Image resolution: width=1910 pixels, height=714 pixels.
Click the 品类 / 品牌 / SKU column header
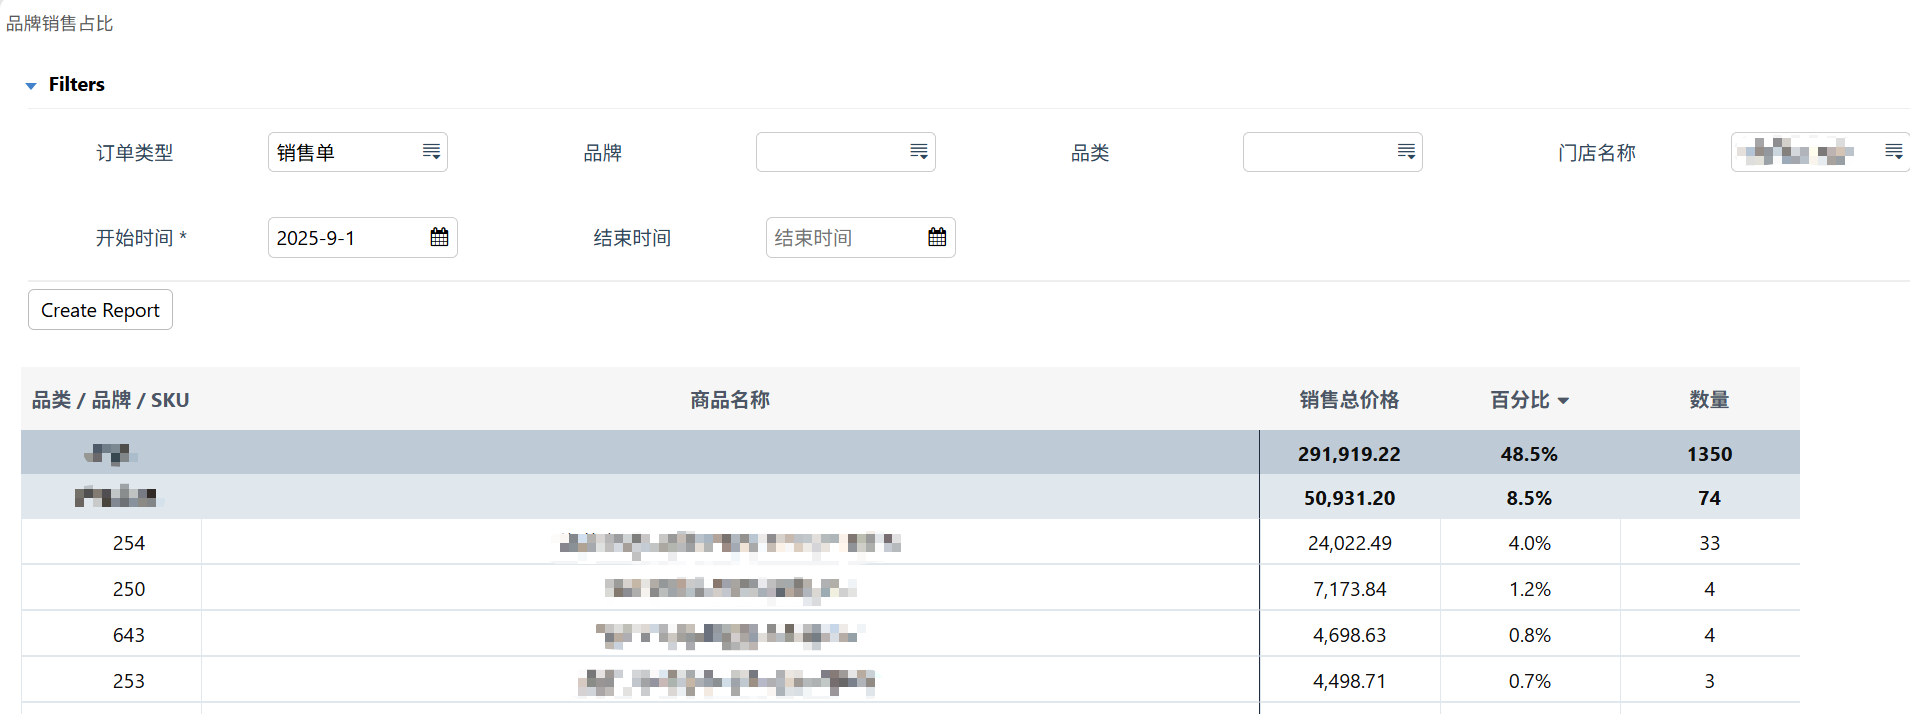tap(111, 400)
